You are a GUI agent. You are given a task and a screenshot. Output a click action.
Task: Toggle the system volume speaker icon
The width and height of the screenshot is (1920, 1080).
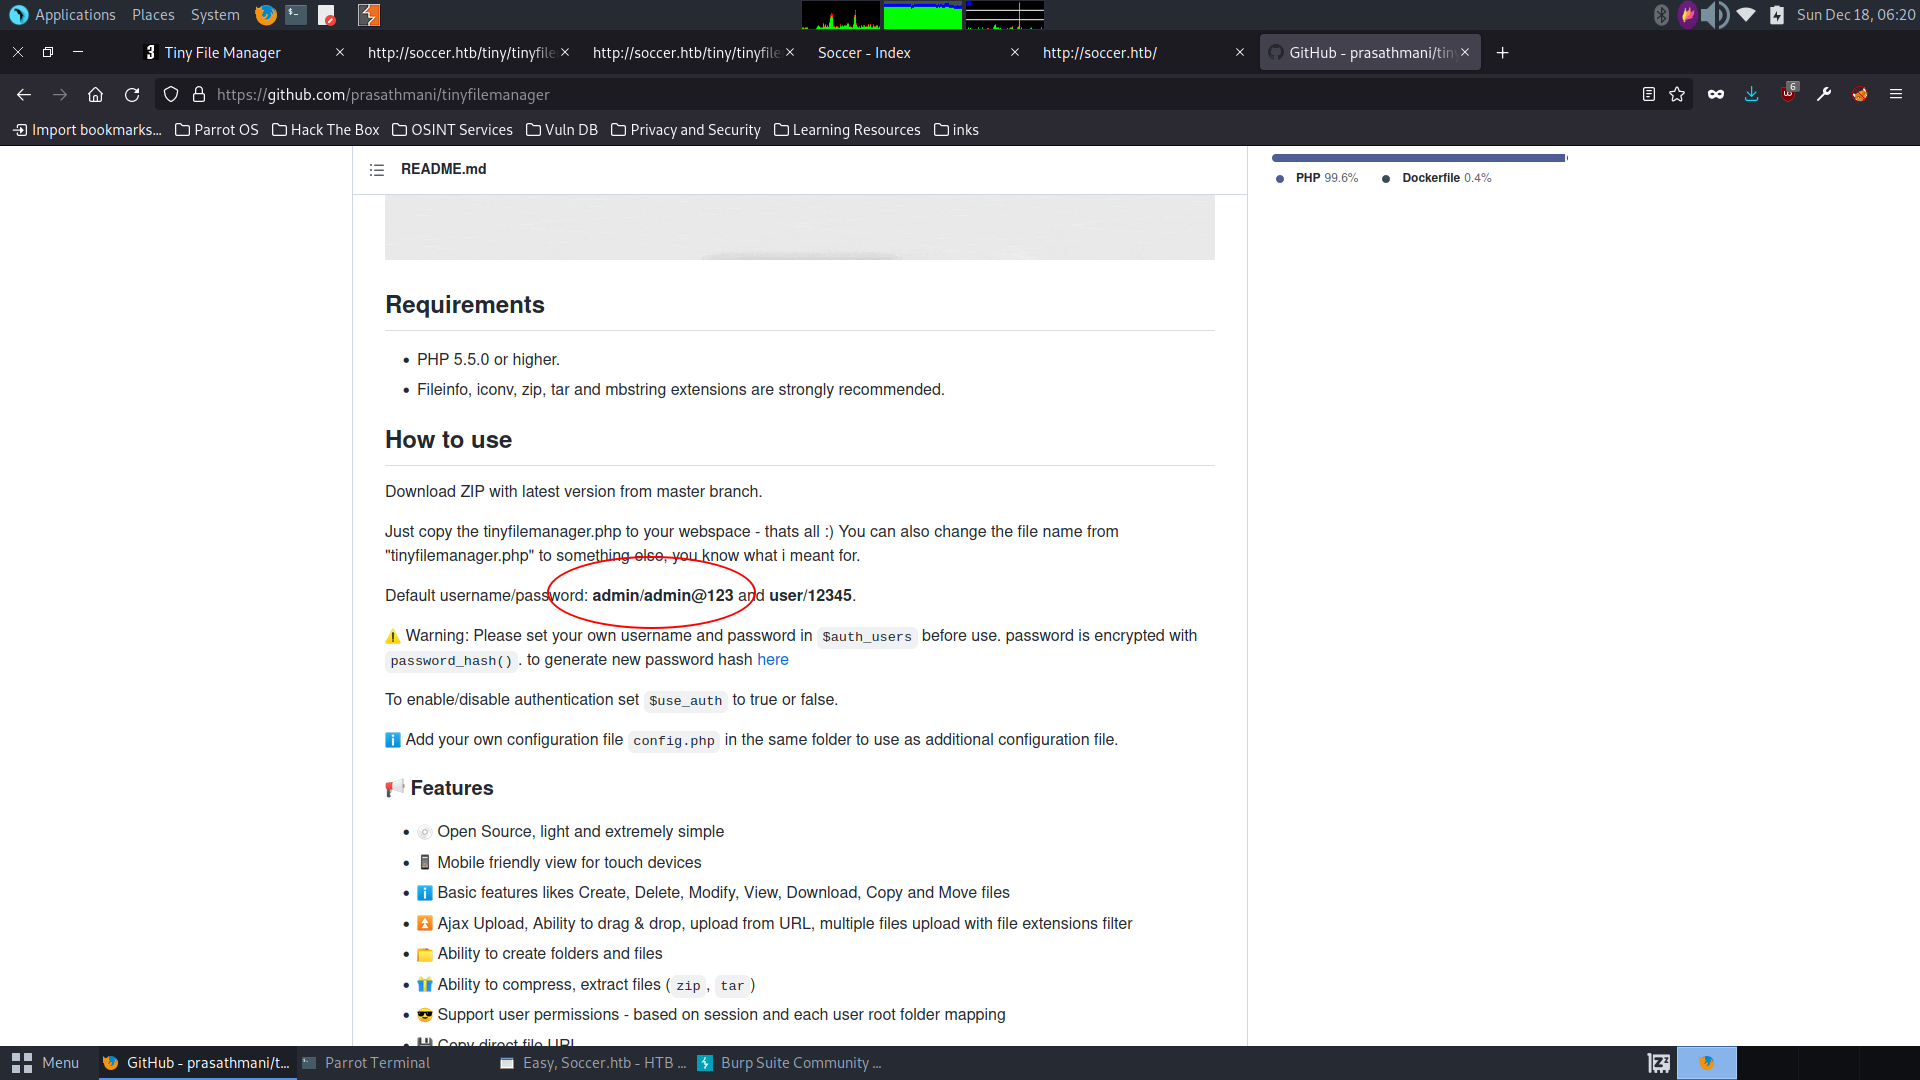[1714, 15]
